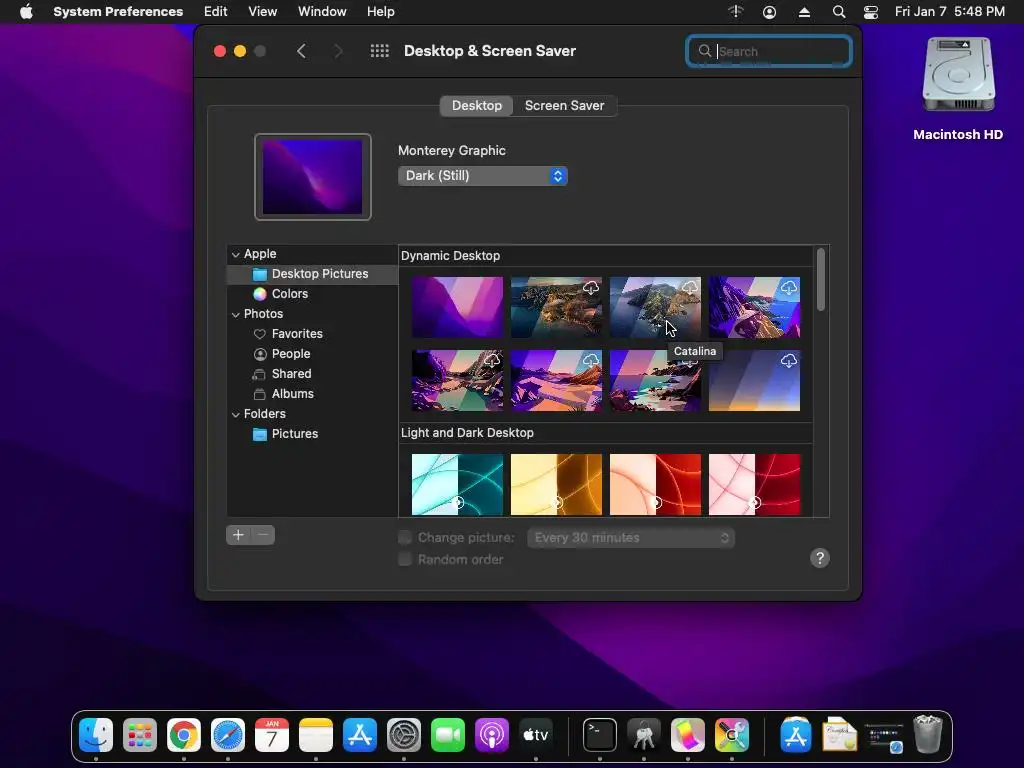This screenshot has height=768, width=1024.
Task: Open Control Center in menu bar
Action: 871,12
